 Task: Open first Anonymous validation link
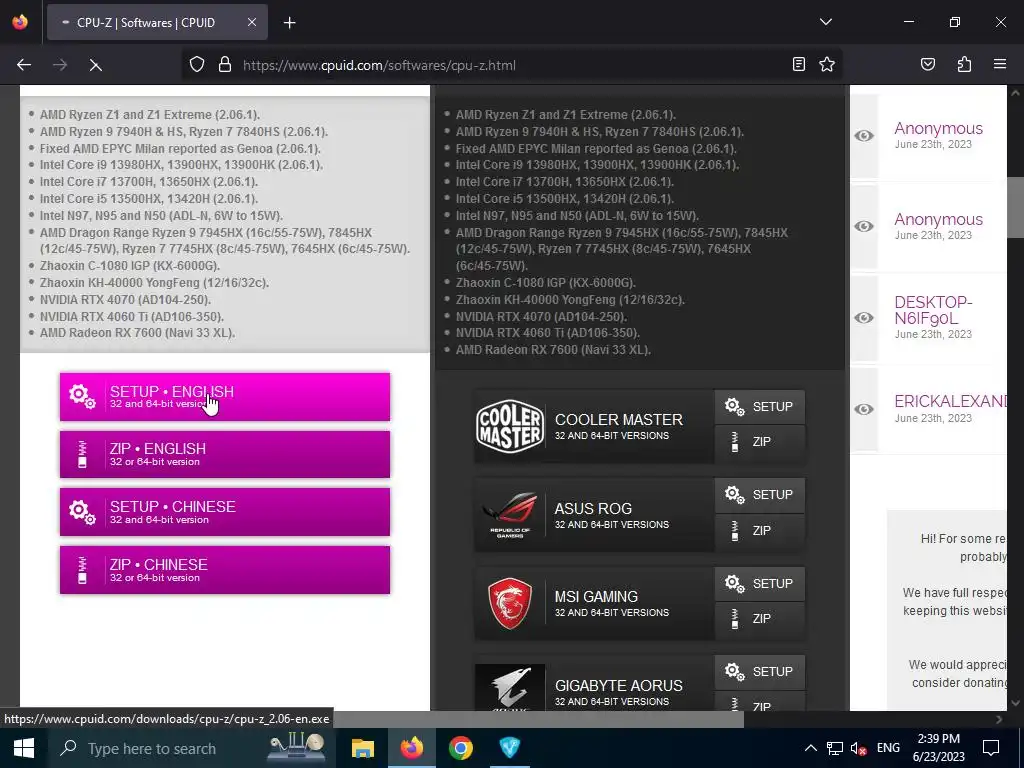[x=938, y=129]
